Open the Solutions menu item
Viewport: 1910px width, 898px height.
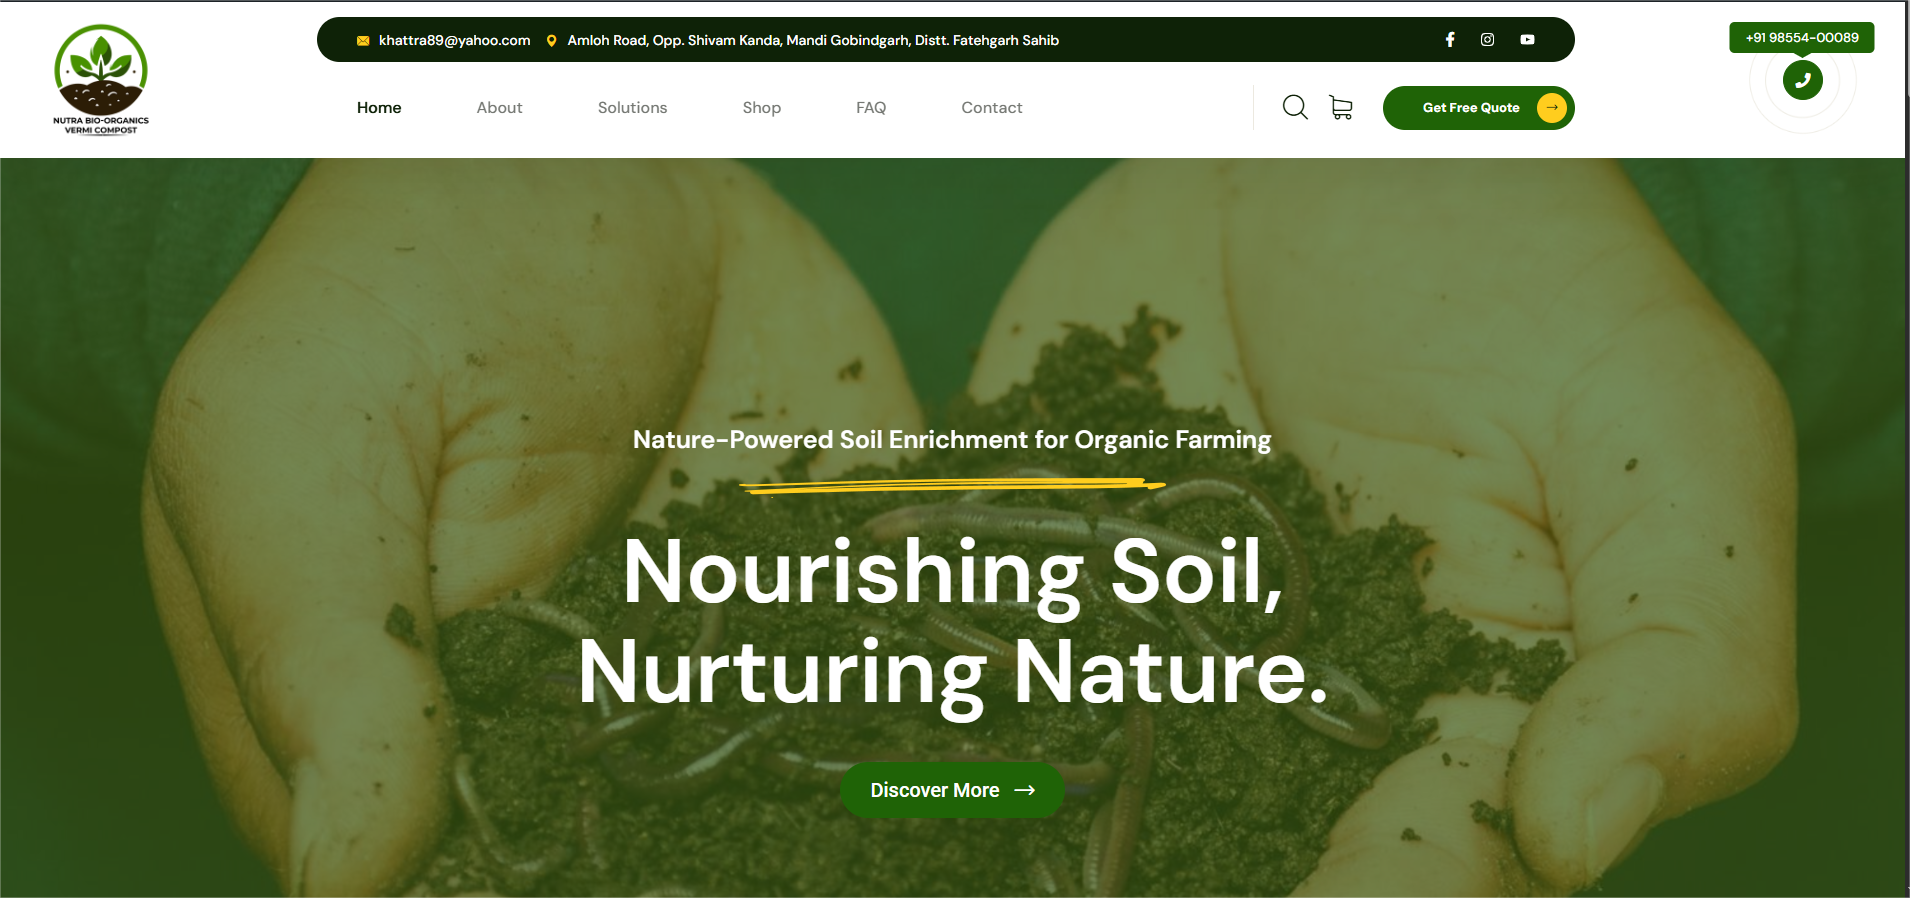tap(632, 108)
